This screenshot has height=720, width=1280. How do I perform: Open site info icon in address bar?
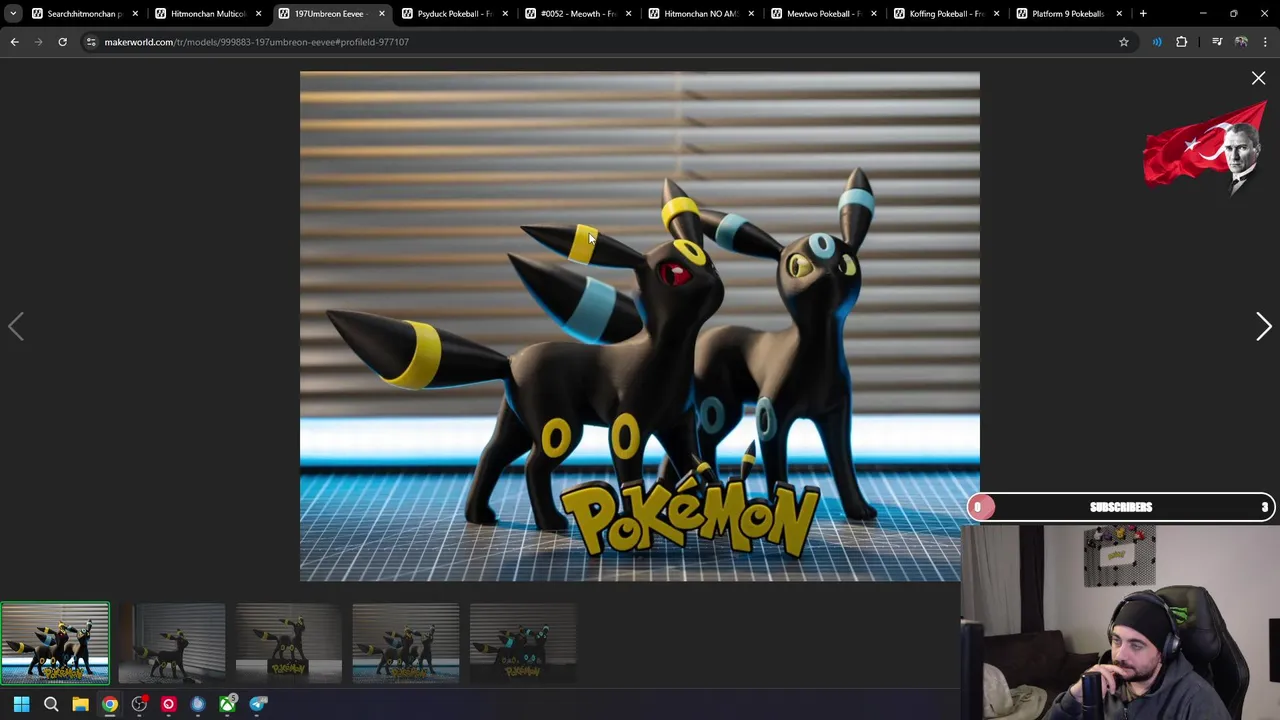tap(90, 42)
